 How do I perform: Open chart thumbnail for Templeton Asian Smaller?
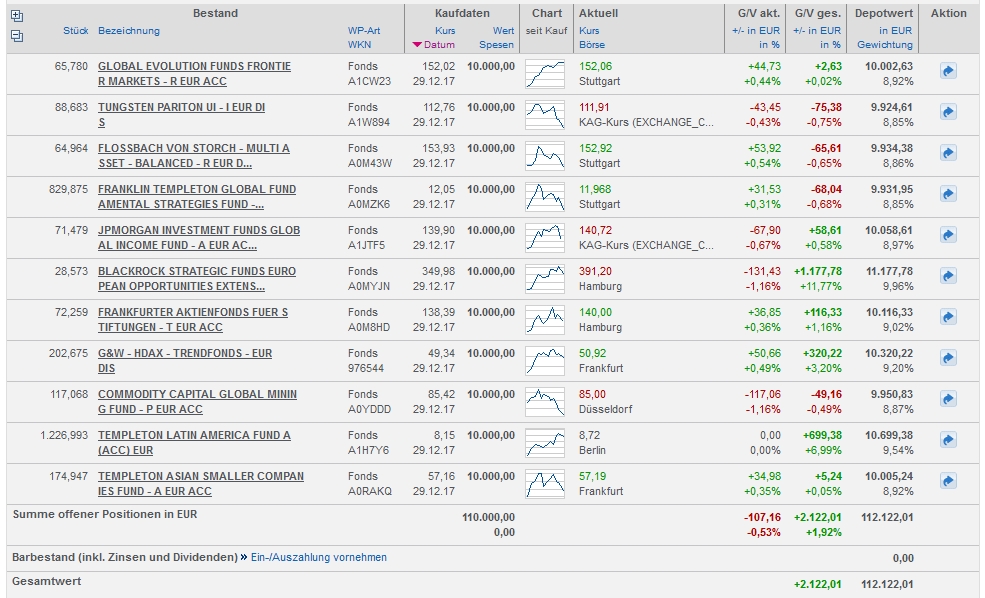(545, 484)
